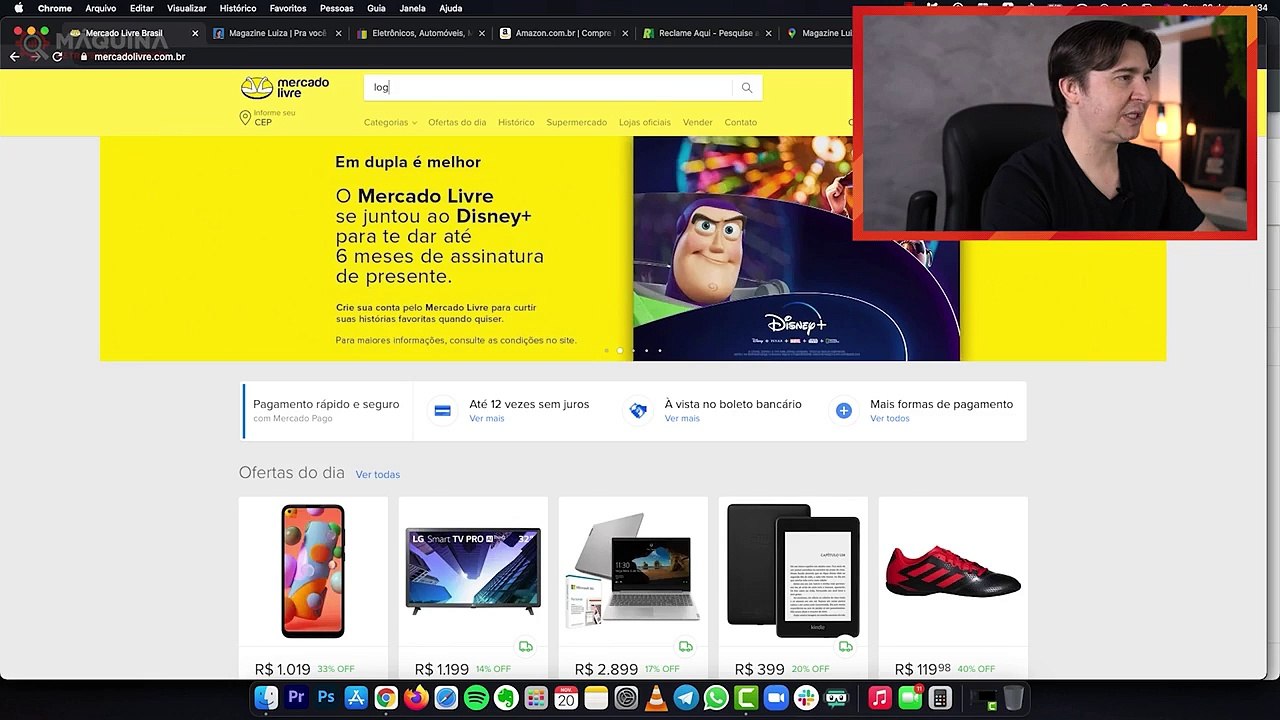Viewport: 1280px width, 720px height.
Task: Click the search magnifier icon
Action: pos(746,88)
